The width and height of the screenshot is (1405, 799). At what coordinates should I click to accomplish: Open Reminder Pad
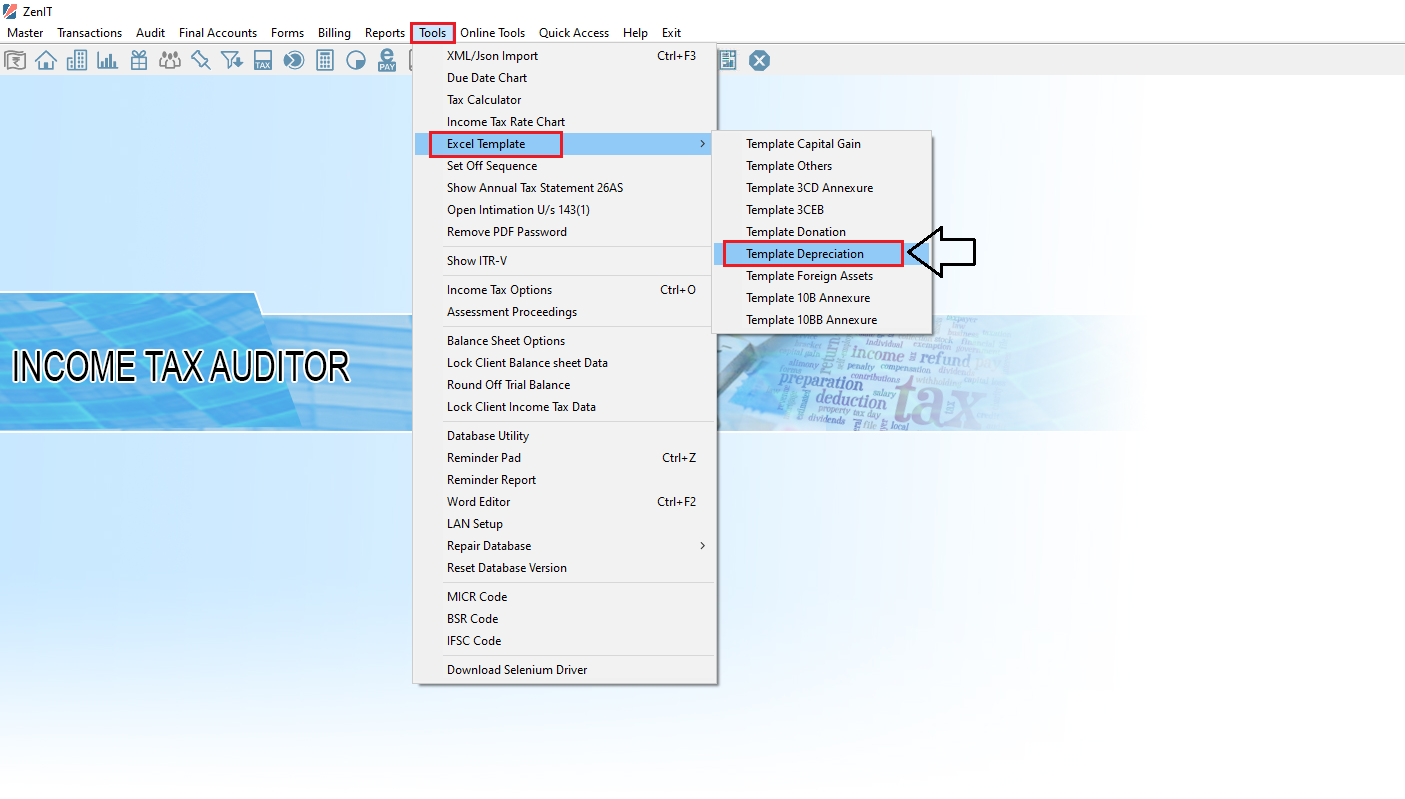pos(565,458)
